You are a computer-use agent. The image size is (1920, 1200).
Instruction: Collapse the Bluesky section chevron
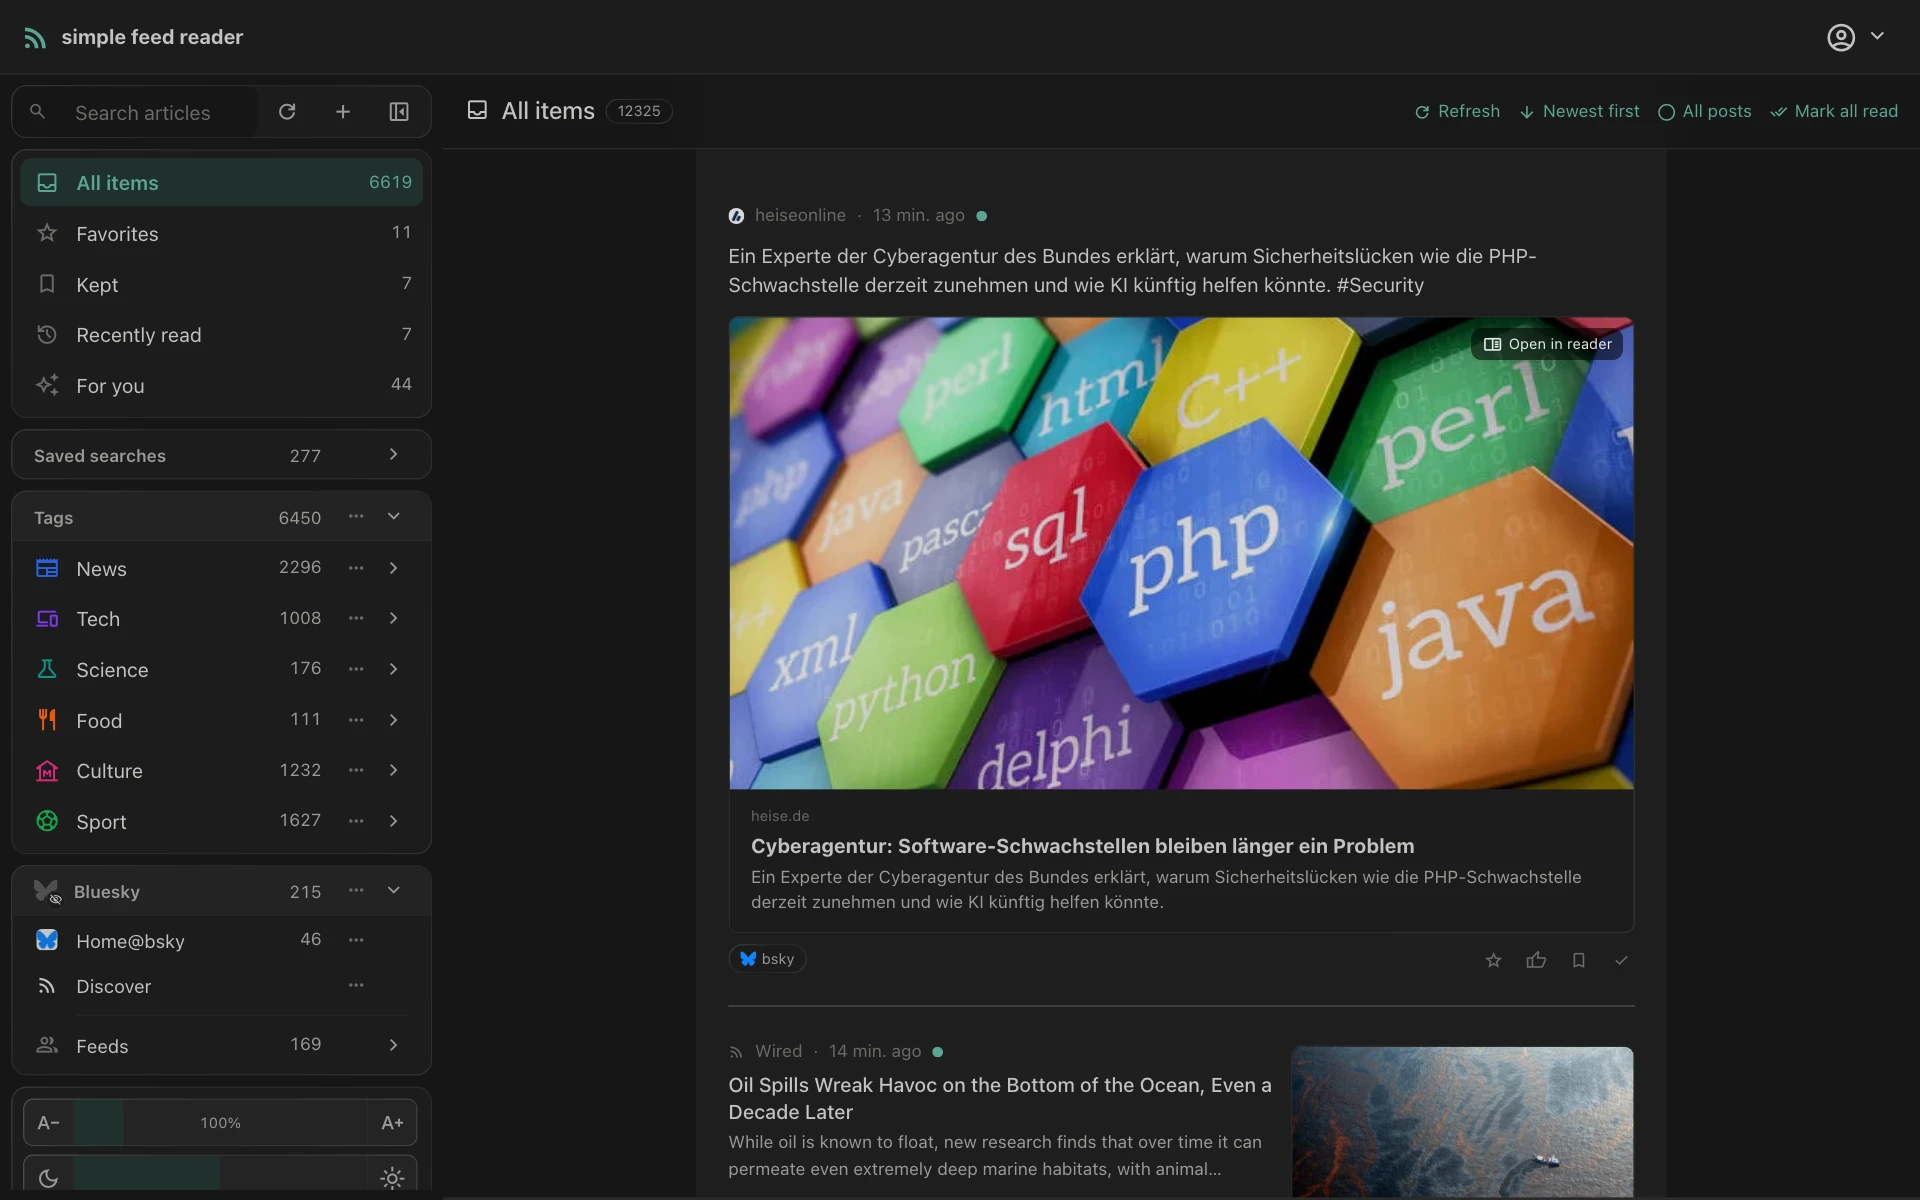[x=394, y=891]
